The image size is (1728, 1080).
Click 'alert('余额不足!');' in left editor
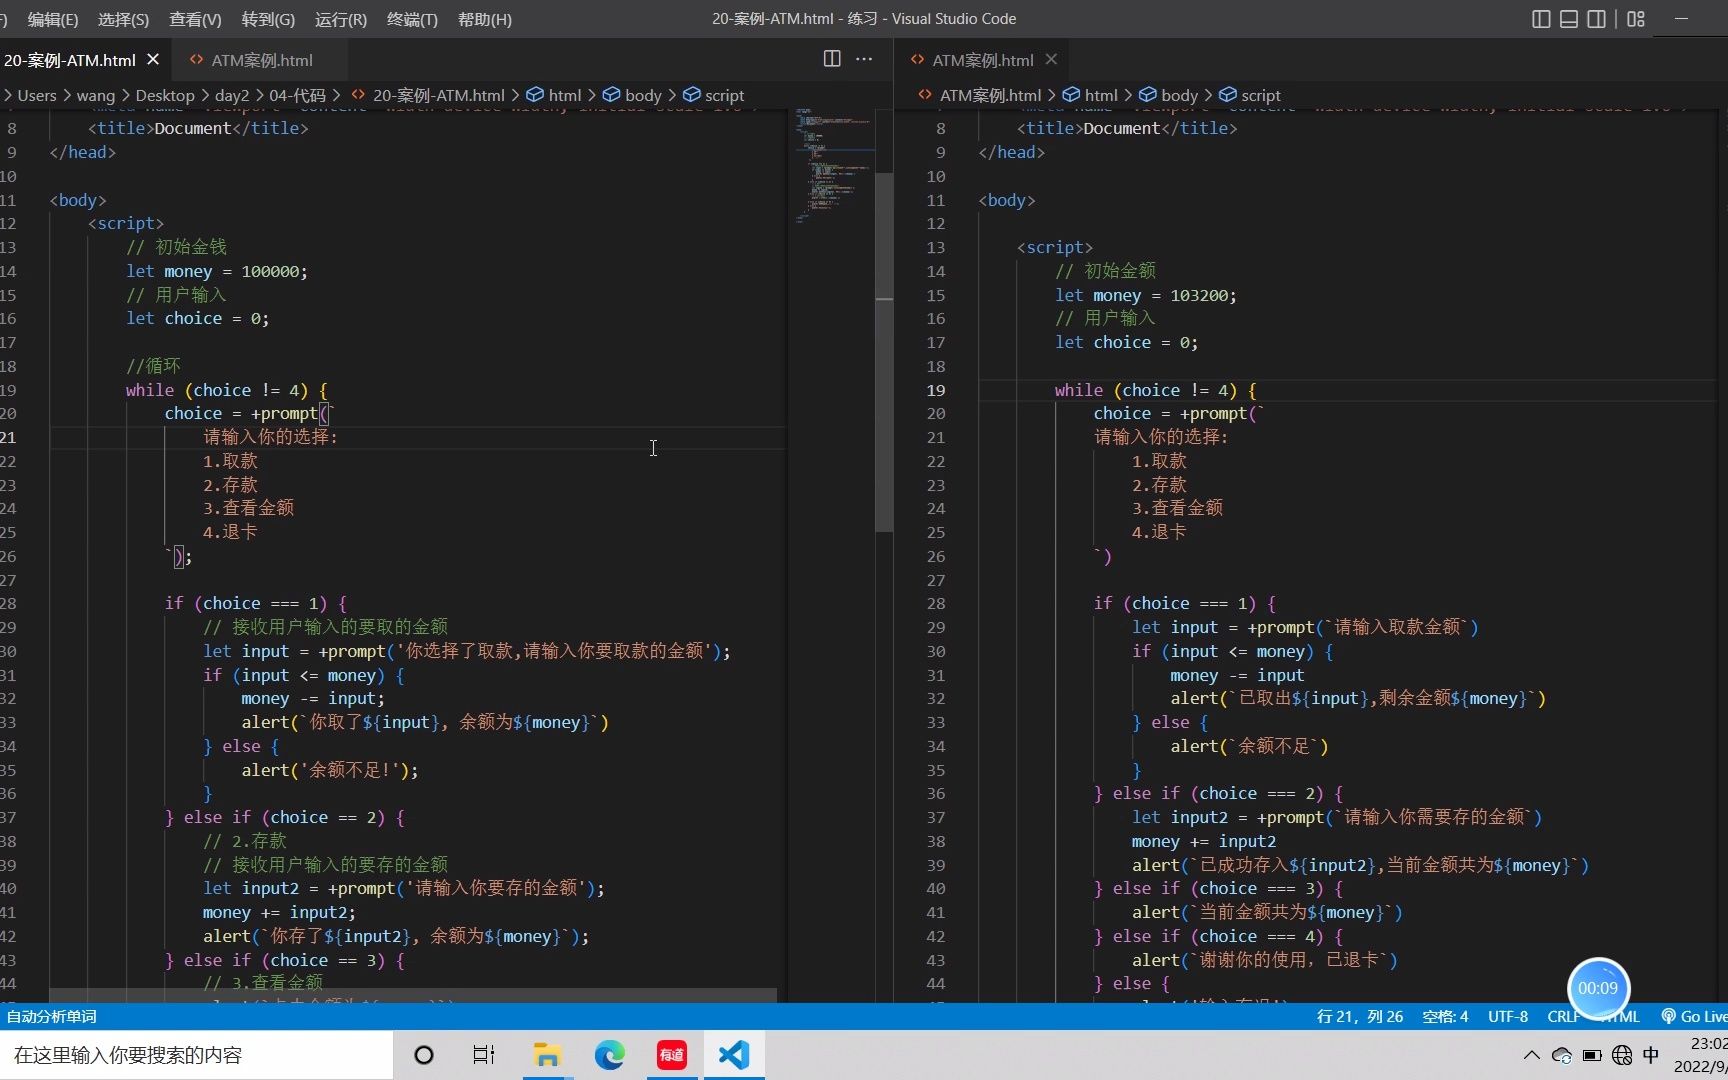(x=330, y=770)
